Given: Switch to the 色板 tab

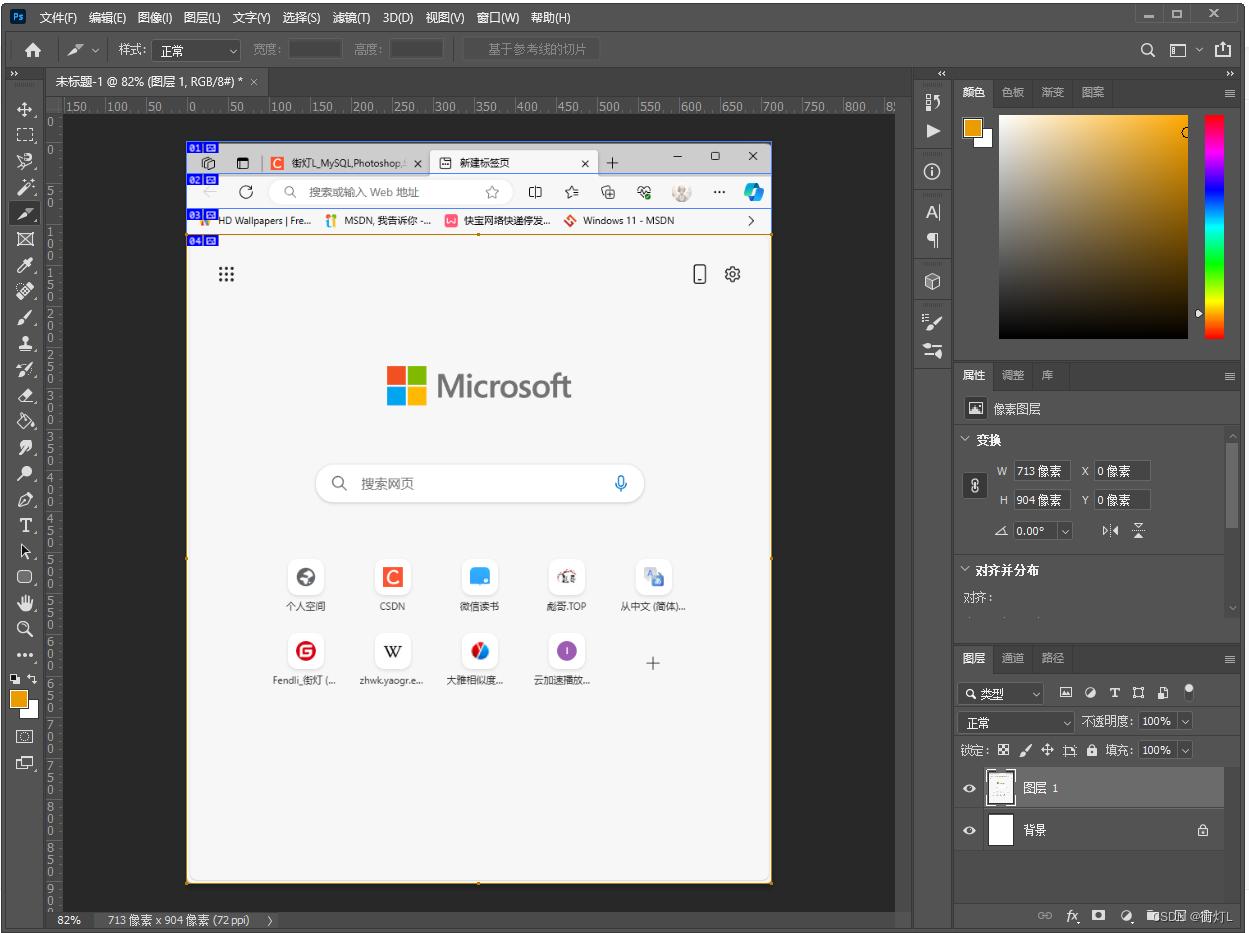Looking at the screenshot, I should click(x=1013, y=92).
